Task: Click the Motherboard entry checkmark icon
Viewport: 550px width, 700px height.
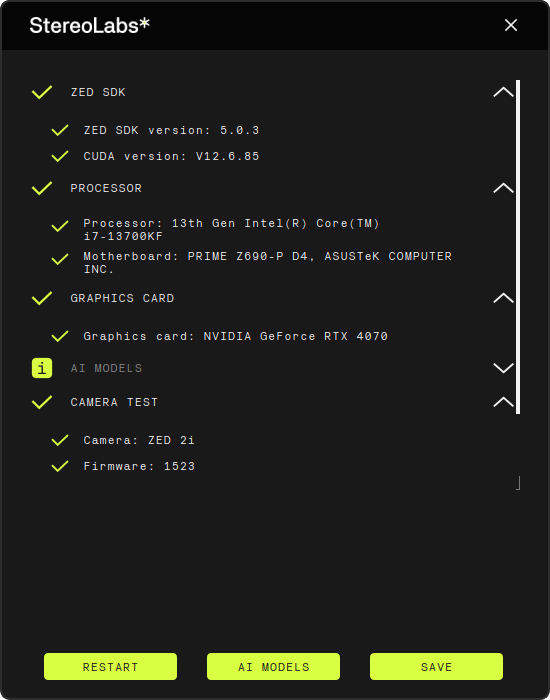Action: click(x=60, y=259)
